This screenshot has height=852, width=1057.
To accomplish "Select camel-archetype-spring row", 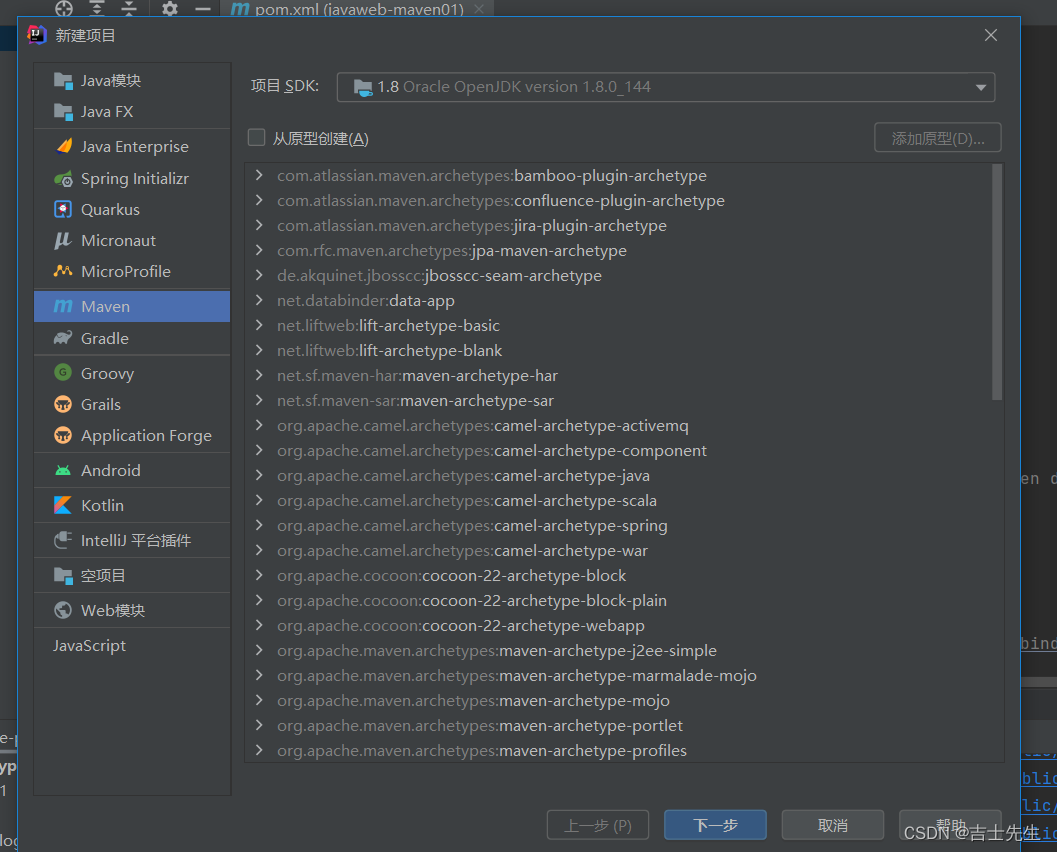I will [x=620, y=525].
